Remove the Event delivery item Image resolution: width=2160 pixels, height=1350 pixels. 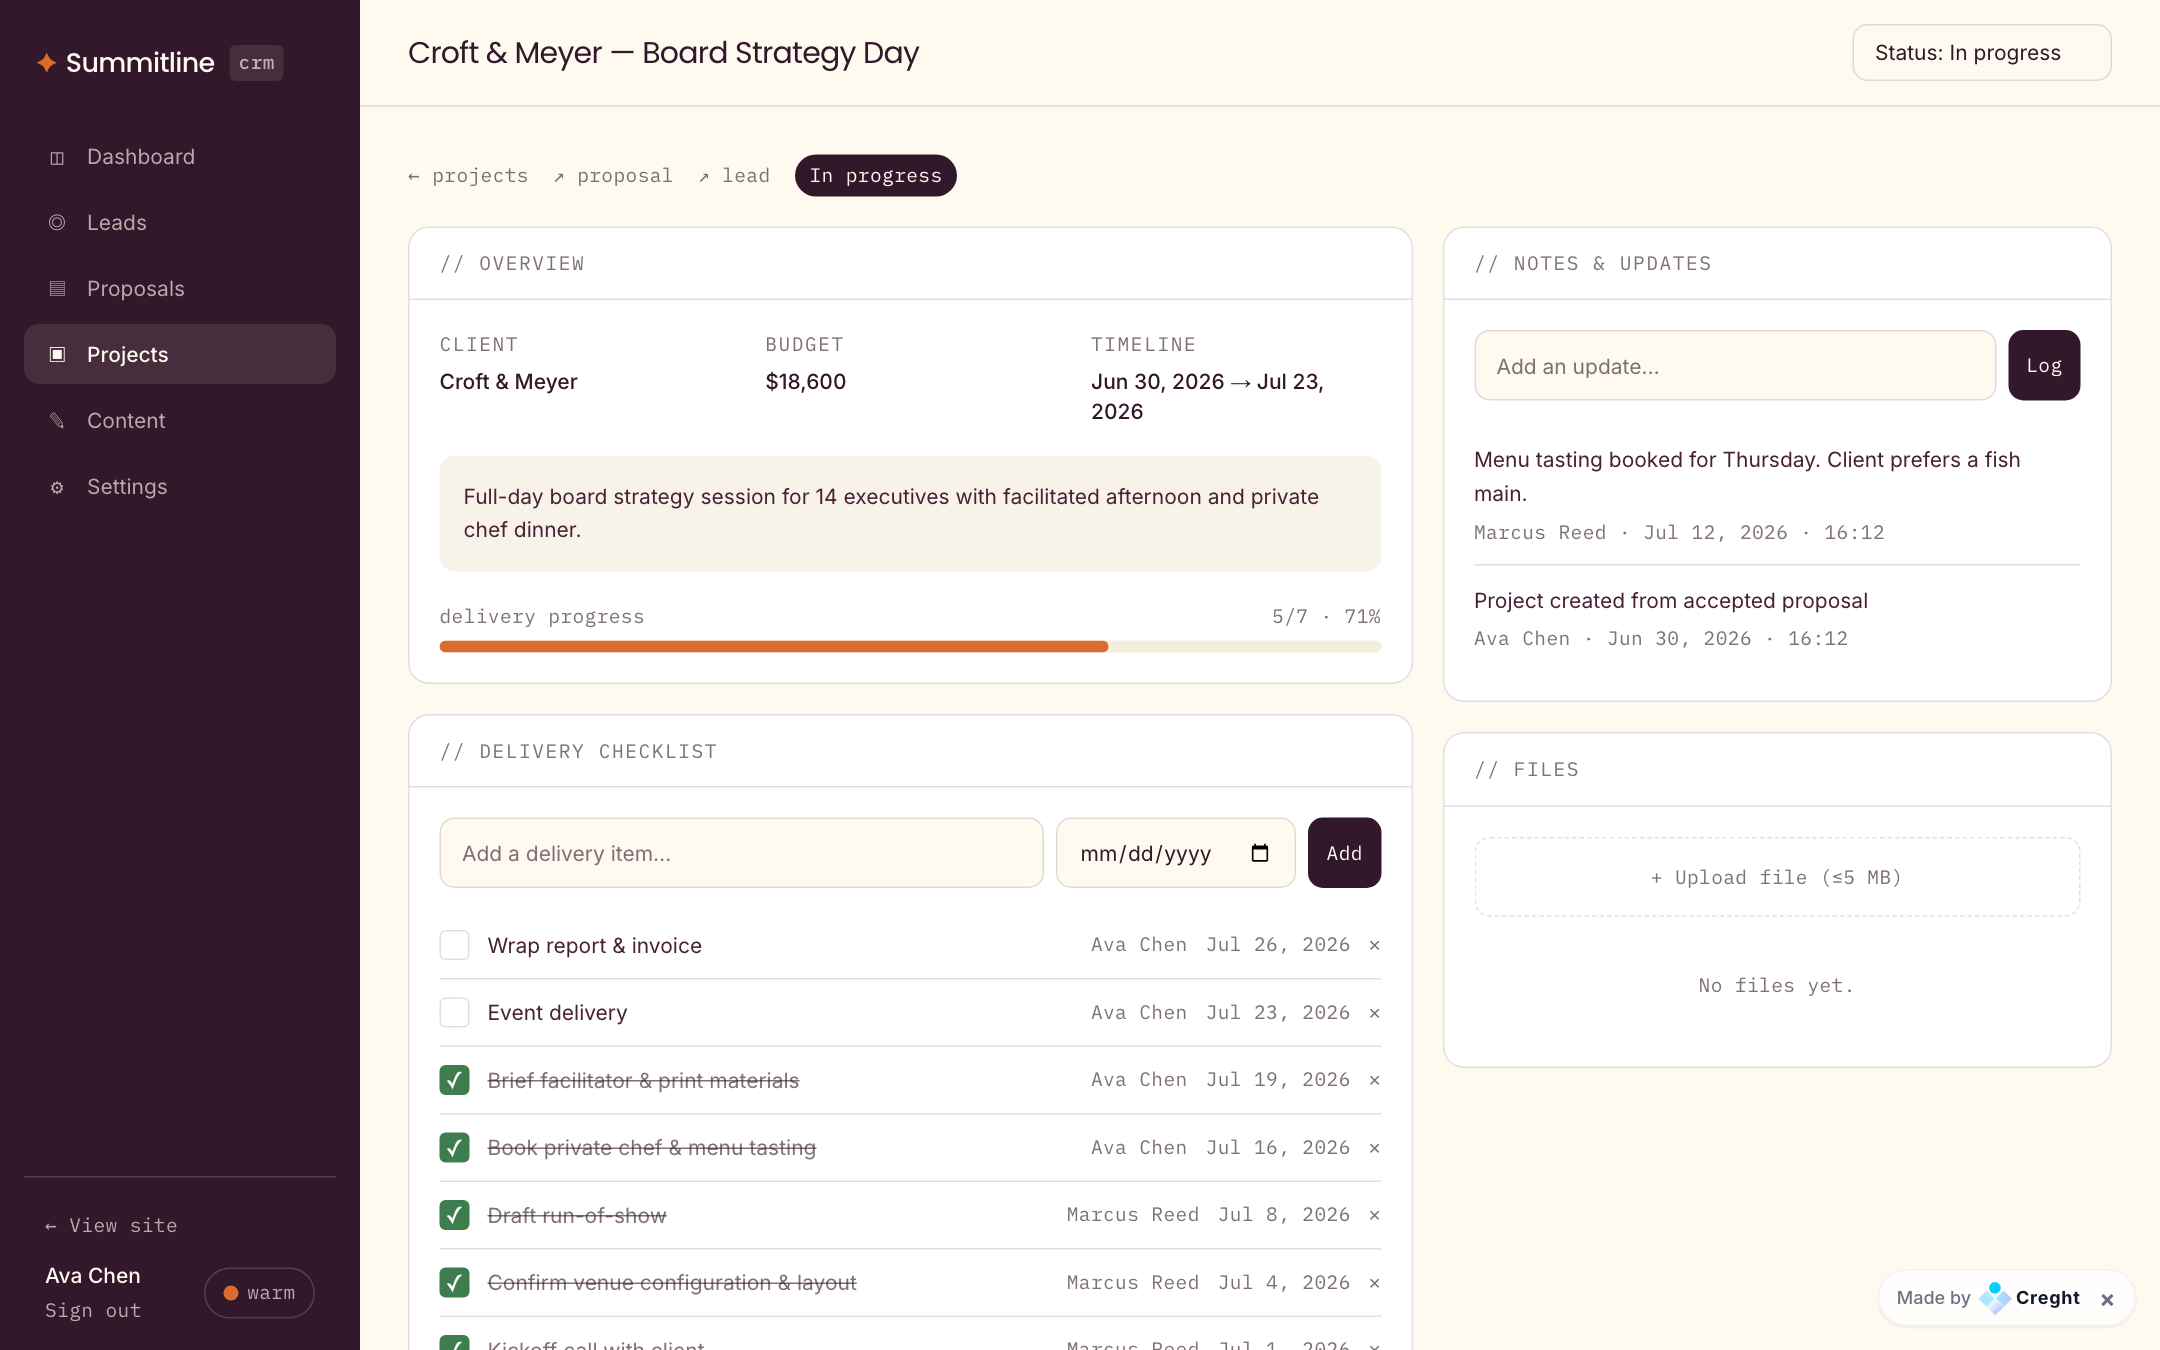tap(1374, 1013)
